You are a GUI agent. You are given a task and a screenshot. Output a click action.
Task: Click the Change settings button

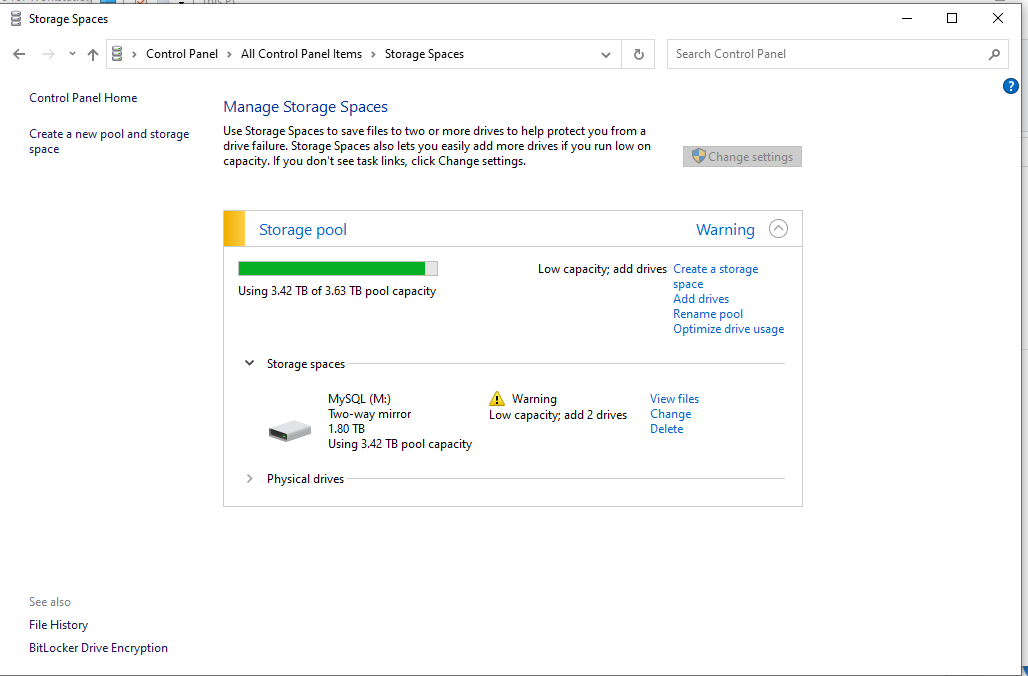point(742,157)
